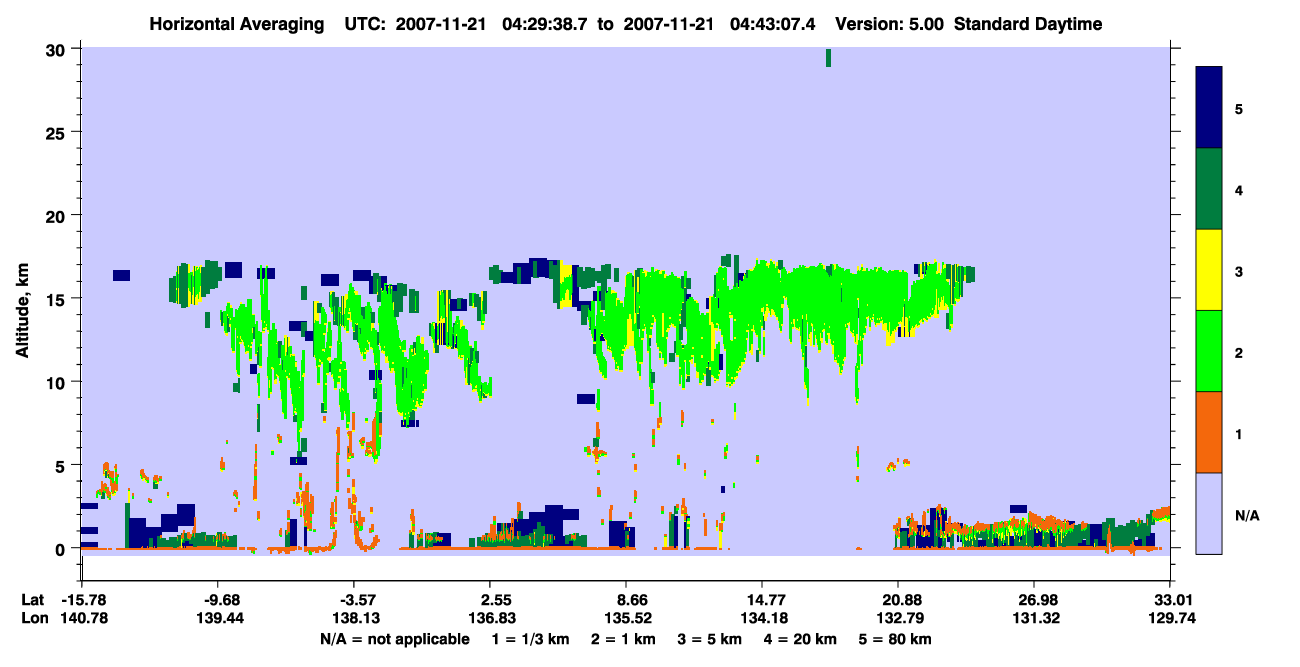Click latitude value -9.68

[x=220, y=599]
